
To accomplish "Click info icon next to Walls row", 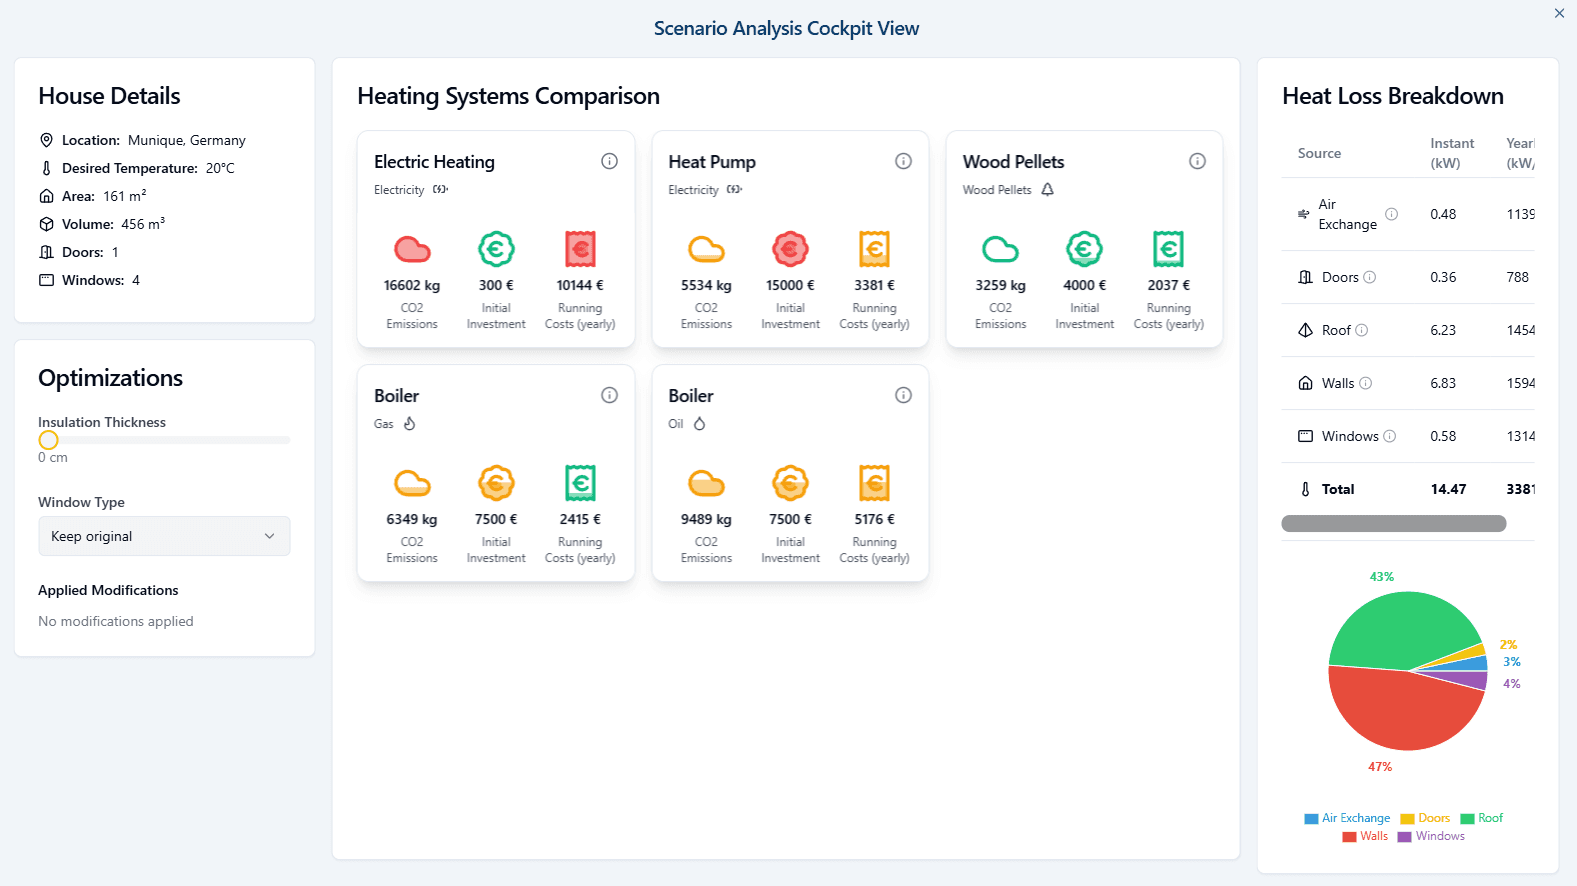I will tap(1366, 383).
